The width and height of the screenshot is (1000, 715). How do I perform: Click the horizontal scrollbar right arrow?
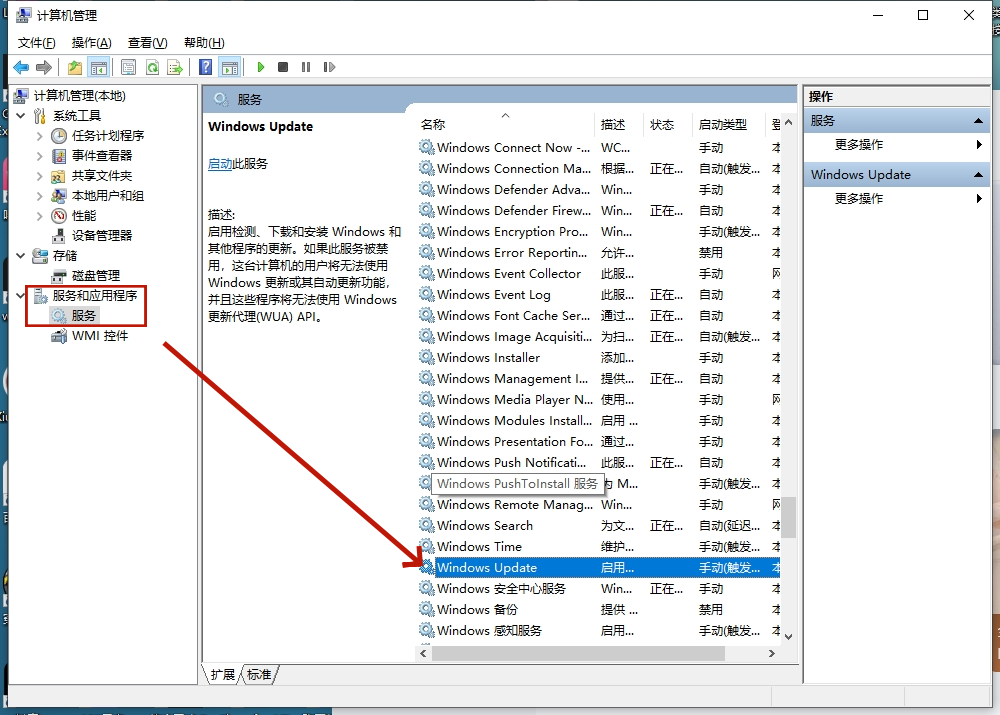click(x=771, y=653)
